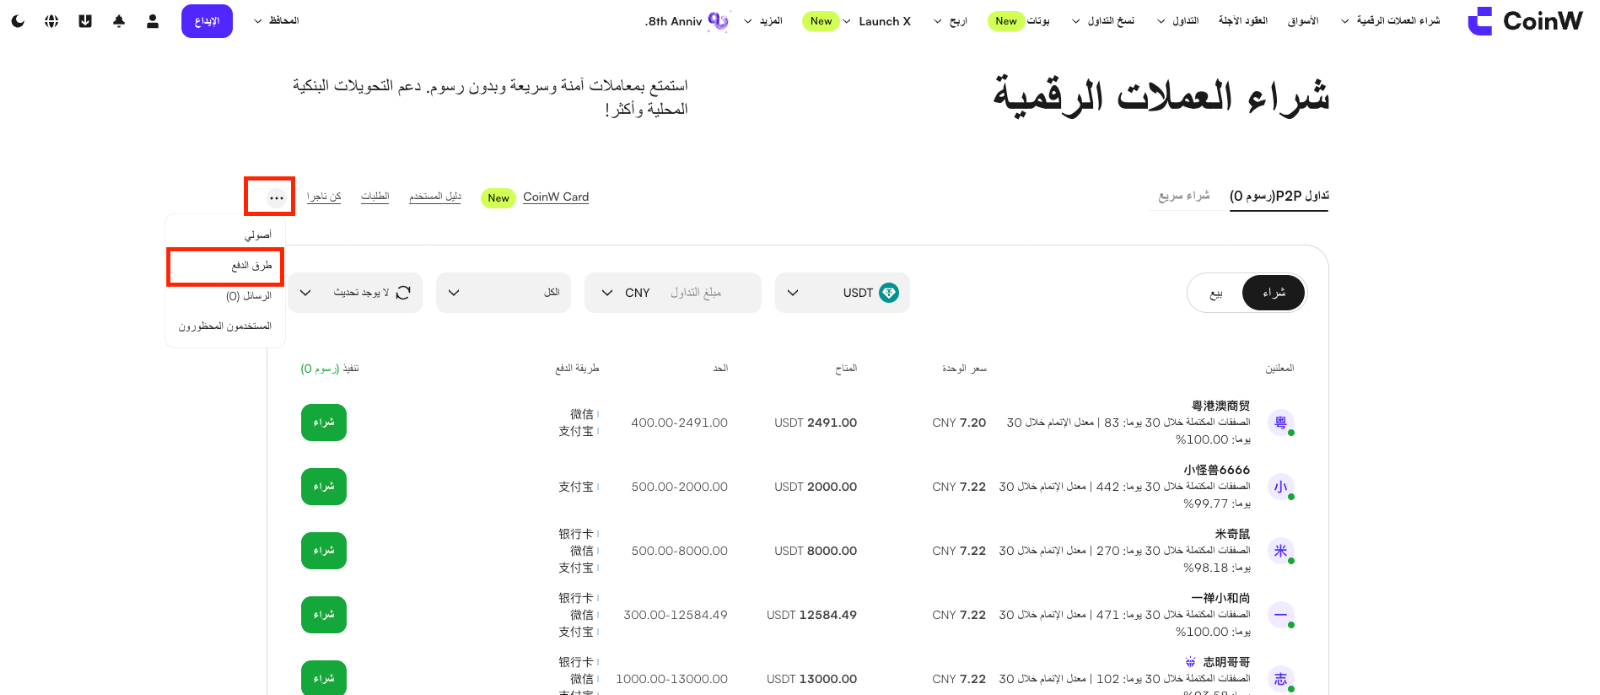Click the refresh icon in the no-refresh dropdown

pos(404,293)
